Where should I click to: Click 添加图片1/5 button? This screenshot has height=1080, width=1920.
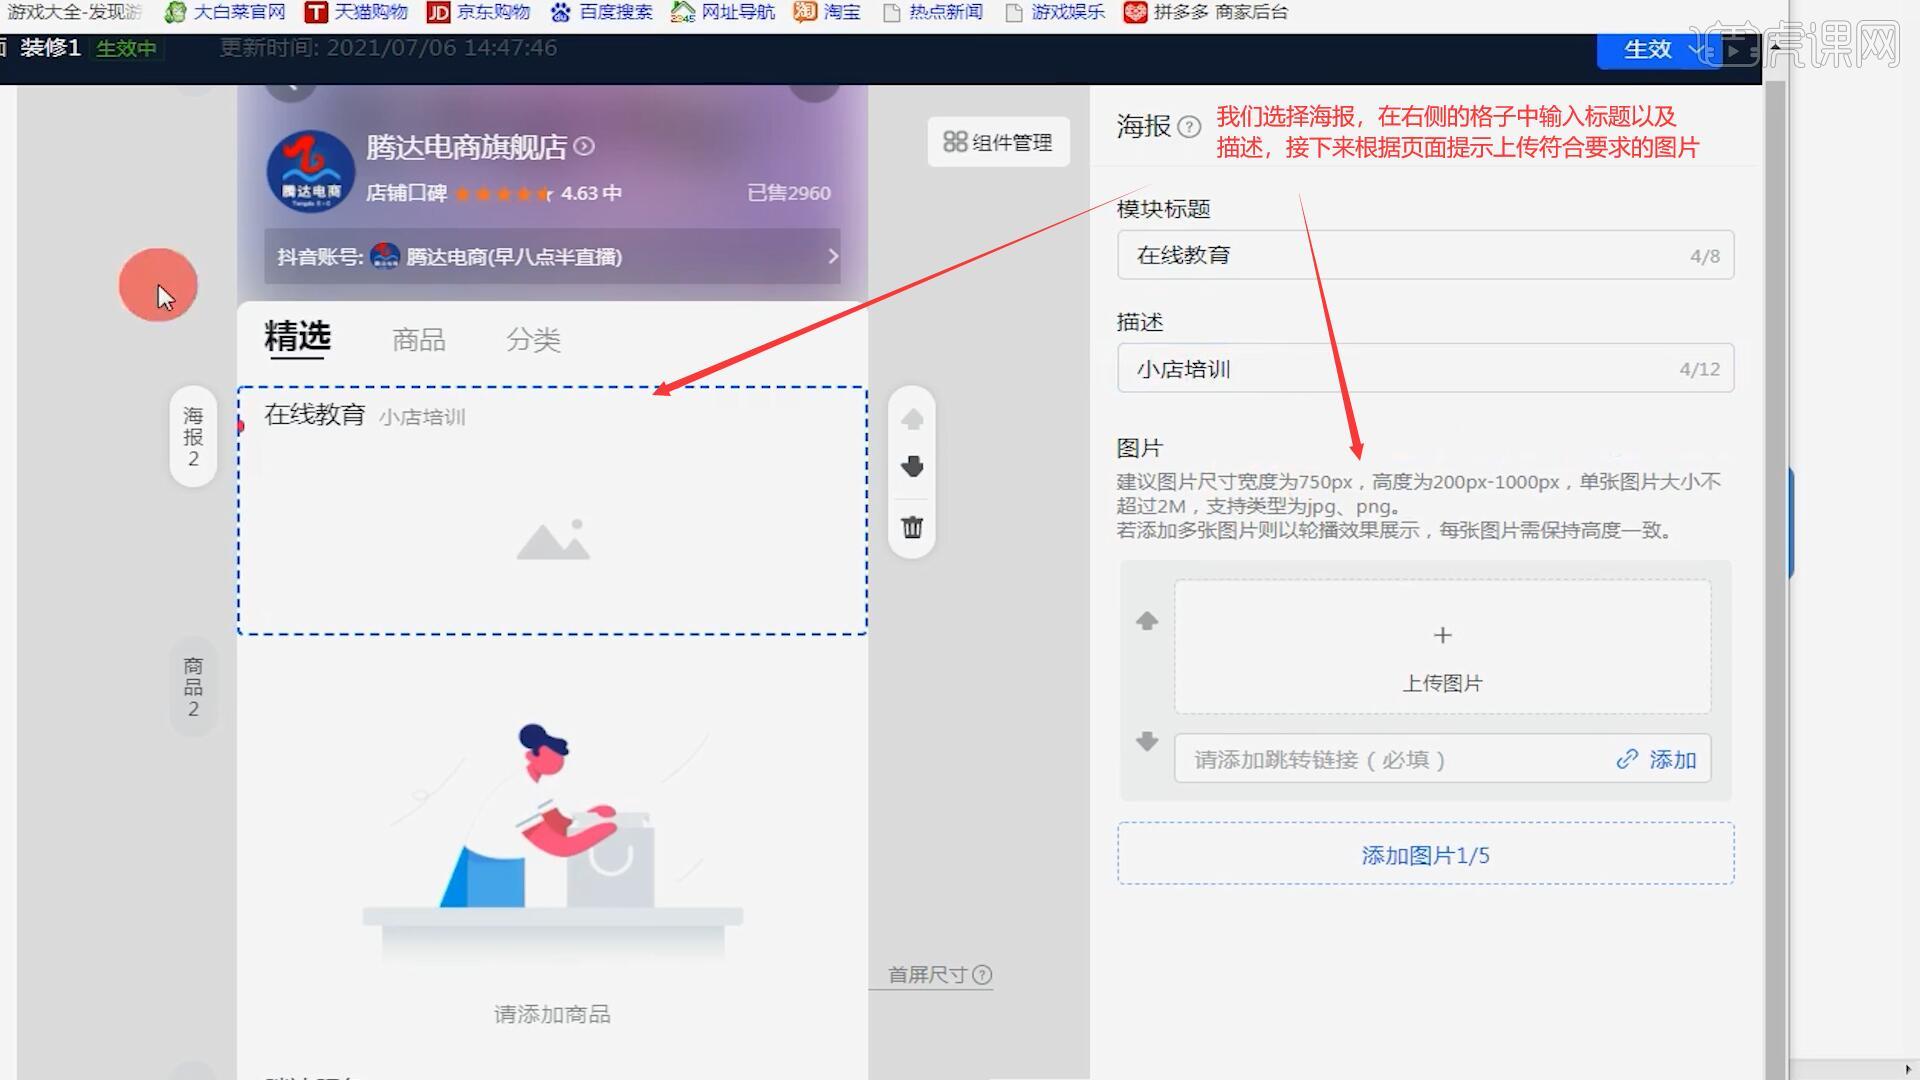click(1425, 855)
